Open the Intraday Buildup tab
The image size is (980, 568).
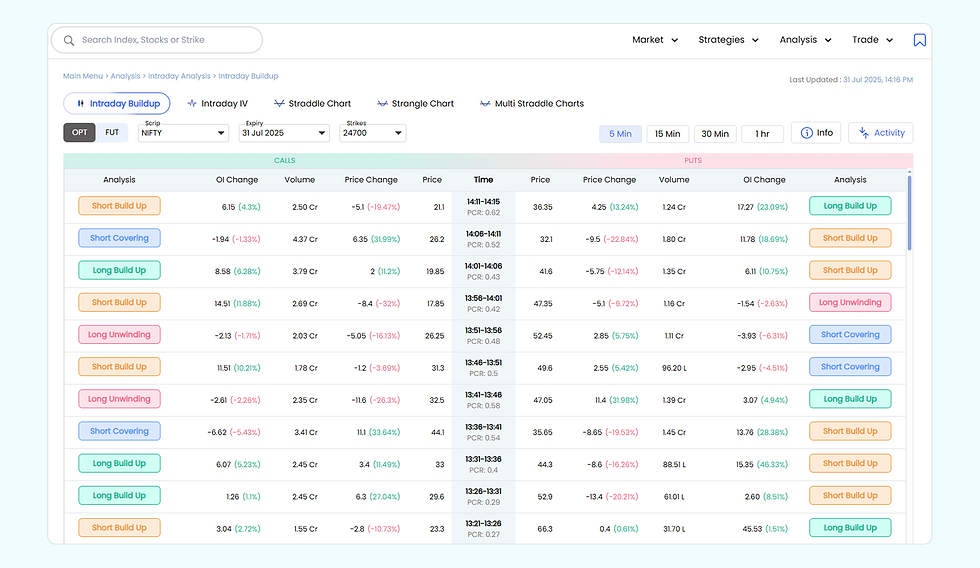117,103
